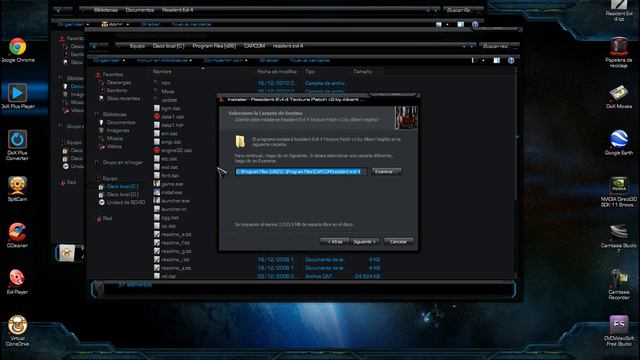The width and height of the screenshot is (640, 360).
Task: Select the Movie folder in file list
Action: (168, 91)
